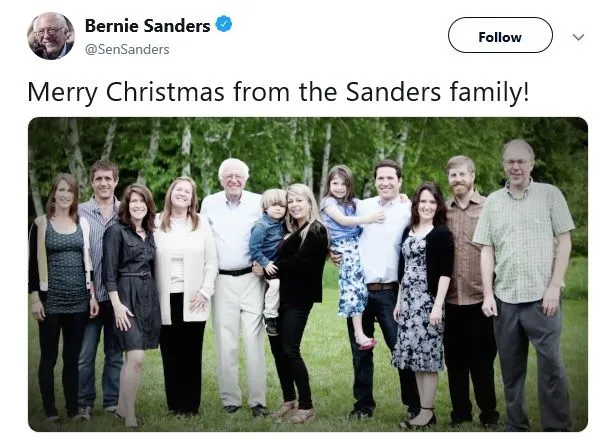
Task: Open the @SenSanders handle link
Action: coord(127,49)
